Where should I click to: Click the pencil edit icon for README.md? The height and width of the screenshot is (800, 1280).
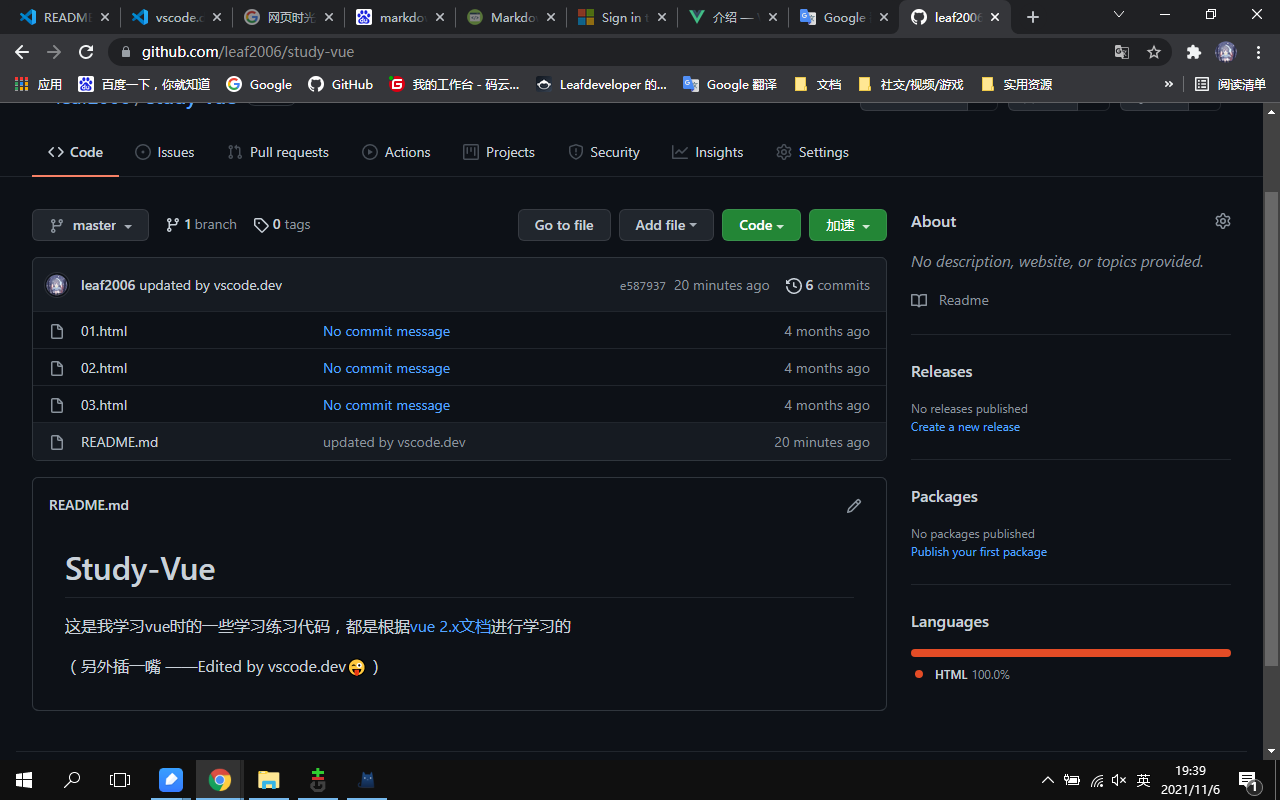click(x=853, y=506)
